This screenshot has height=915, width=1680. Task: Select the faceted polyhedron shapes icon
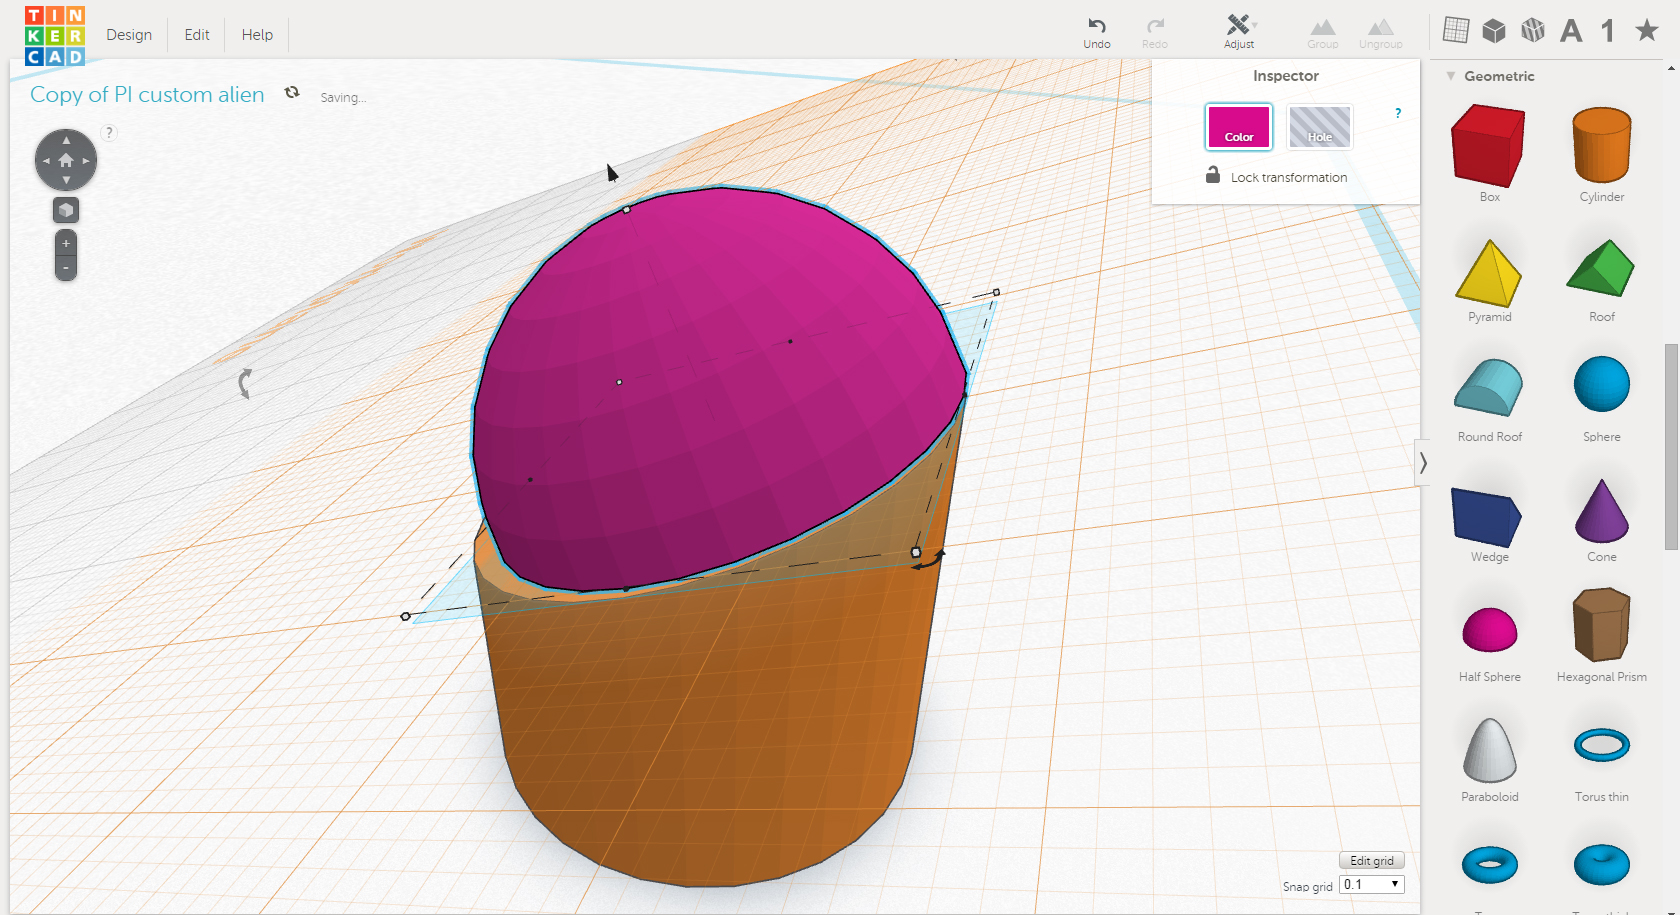[x=1533, y=31]
